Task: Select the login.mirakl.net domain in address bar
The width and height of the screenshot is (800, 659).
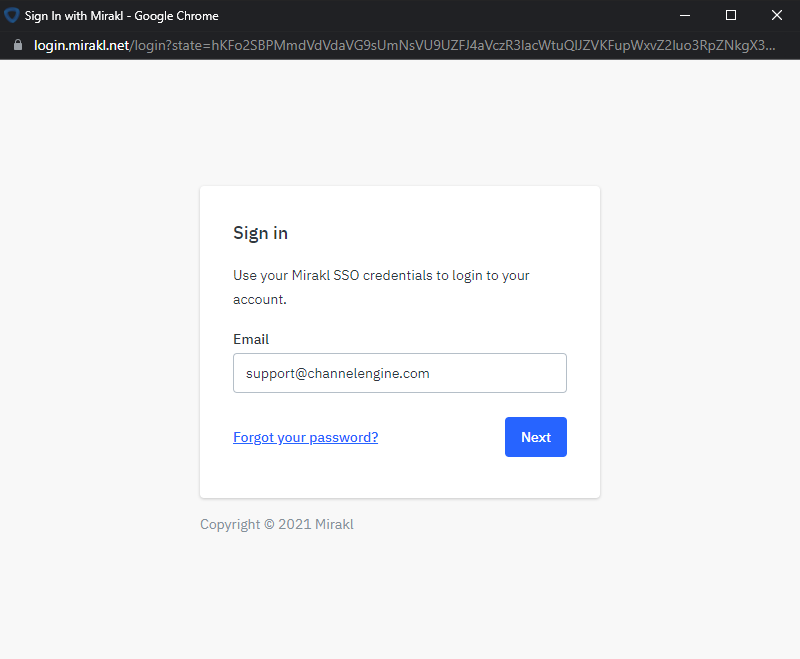Action: click(x=81, y=45)
